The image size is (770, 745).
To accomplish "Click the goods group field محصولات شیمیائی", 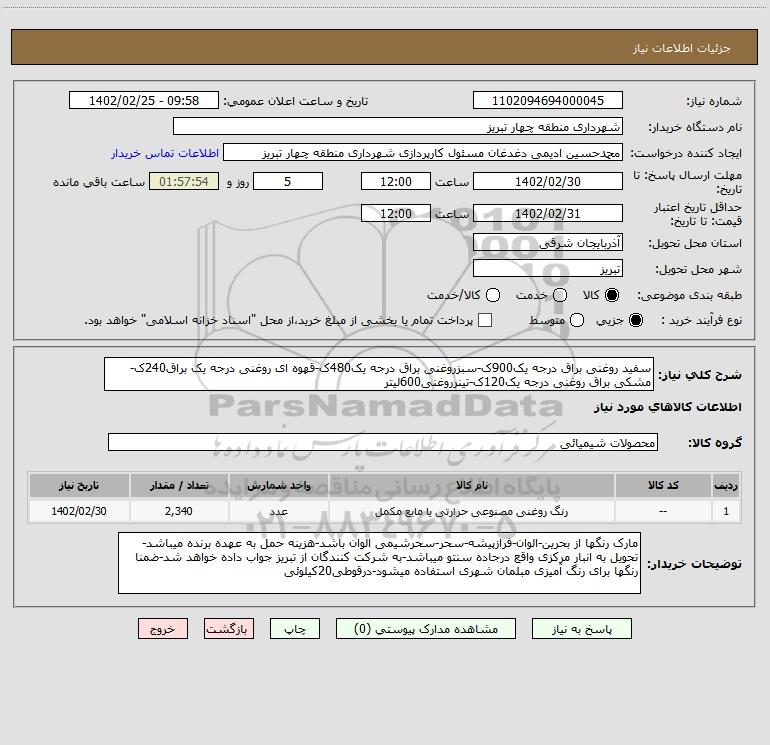I will pyautogui.click(x=383, y=442).
